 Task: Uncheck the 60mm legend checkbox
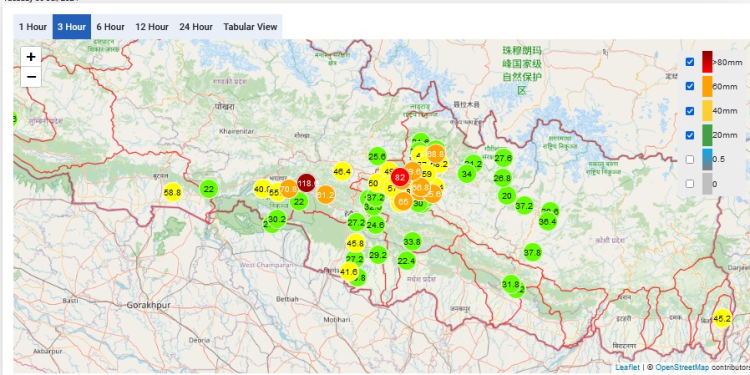point(690,86)
